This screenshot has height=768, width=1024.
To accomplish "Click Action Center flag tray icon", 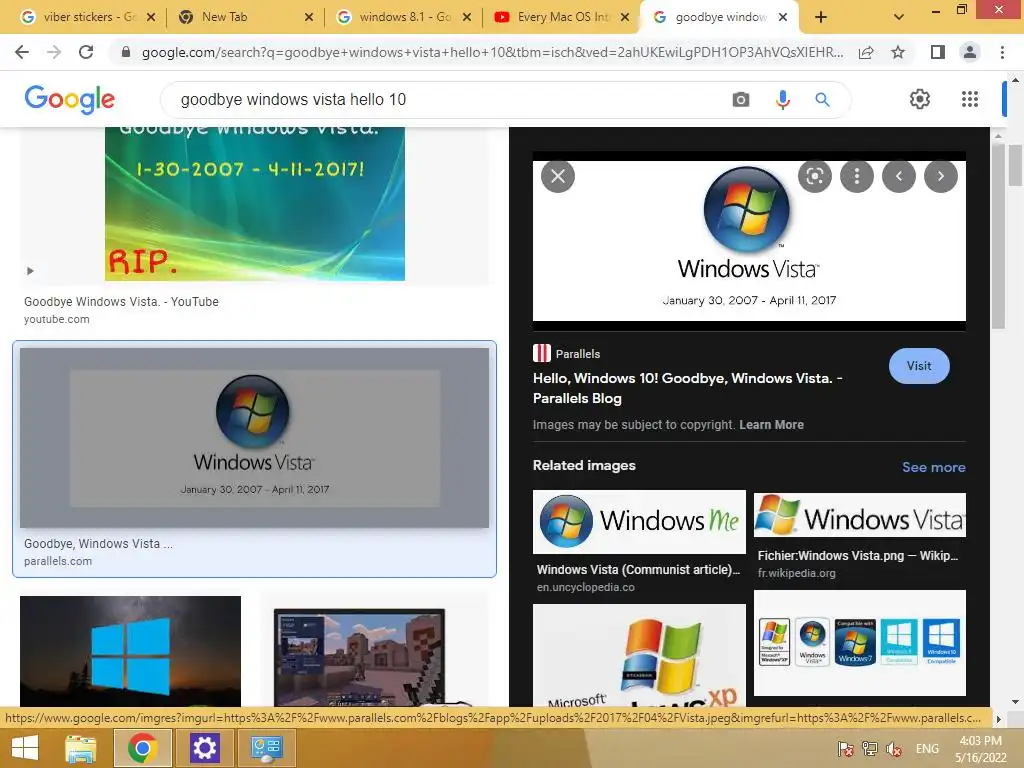I will (x=845, y=749).
